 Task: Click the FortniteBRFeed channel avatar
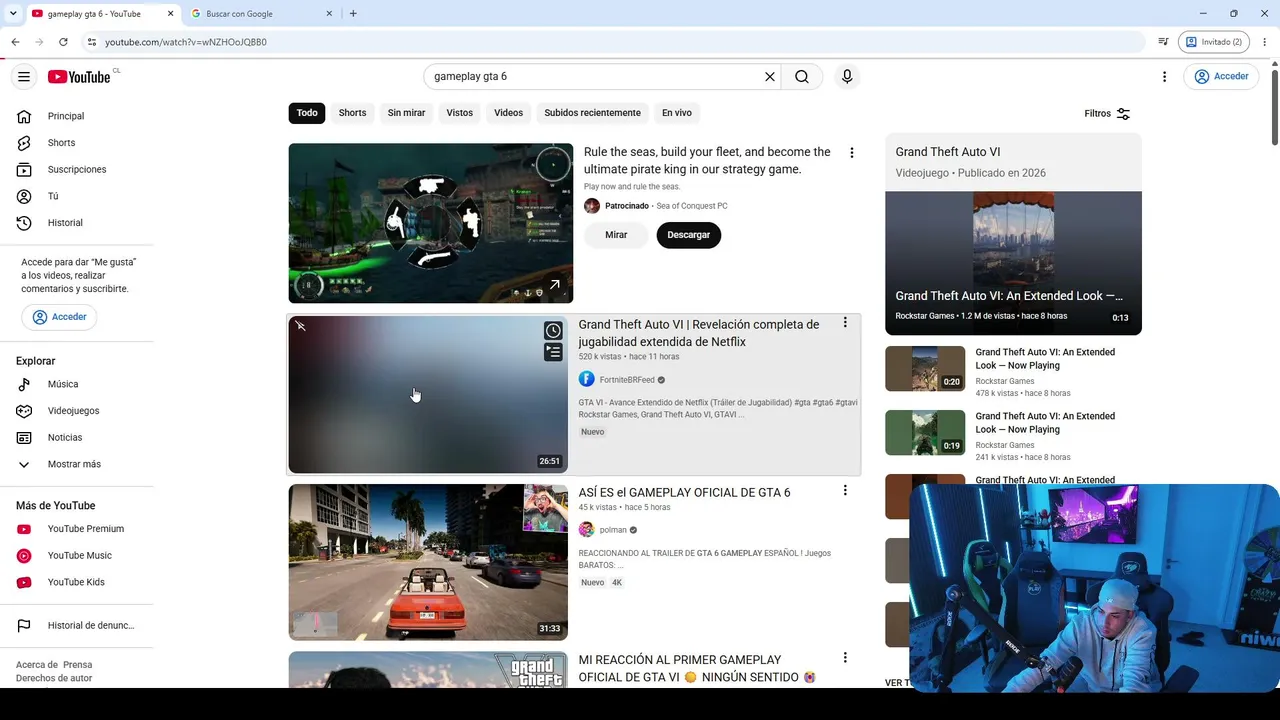point(587,380)
